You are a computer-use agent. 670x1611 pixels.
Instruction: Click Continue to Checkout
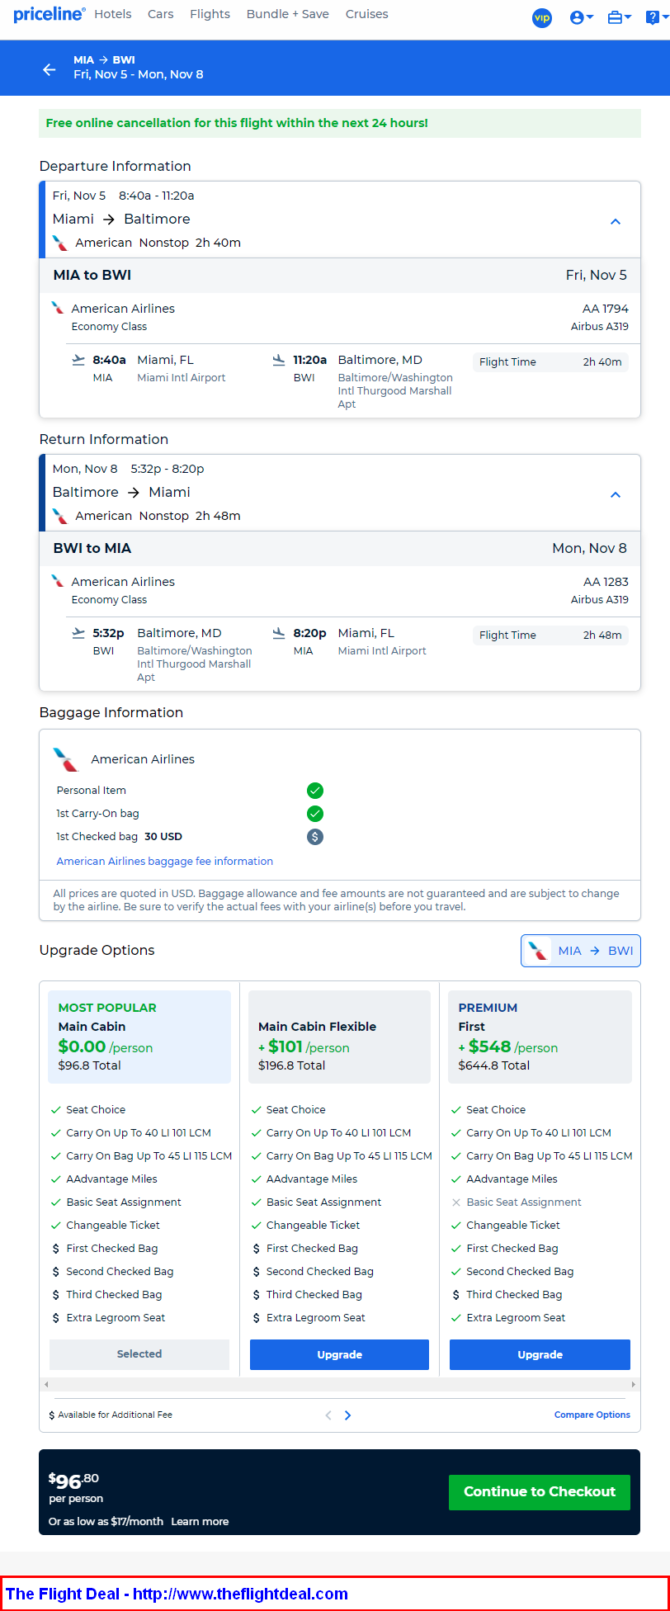tap(540, 1491)
